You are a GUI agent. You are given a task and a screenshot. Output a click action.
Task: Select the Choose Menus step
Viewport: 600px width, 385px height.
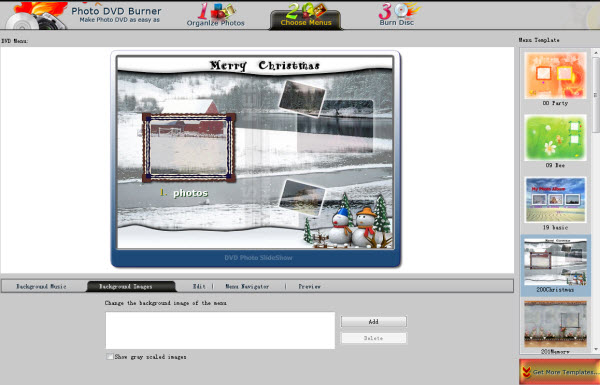[x=306, y=17]
